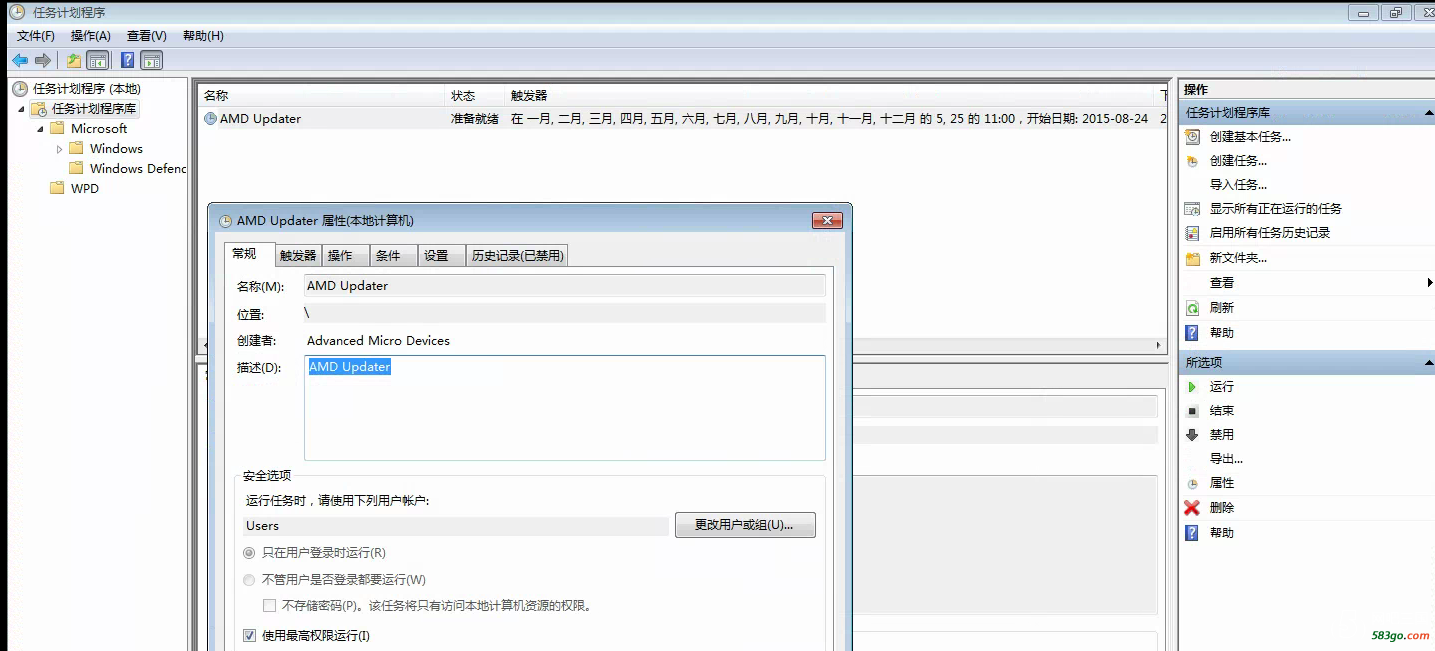Click the WPD folder icon in the tree
Screen dimensions: 1435x651
(57, 189)
